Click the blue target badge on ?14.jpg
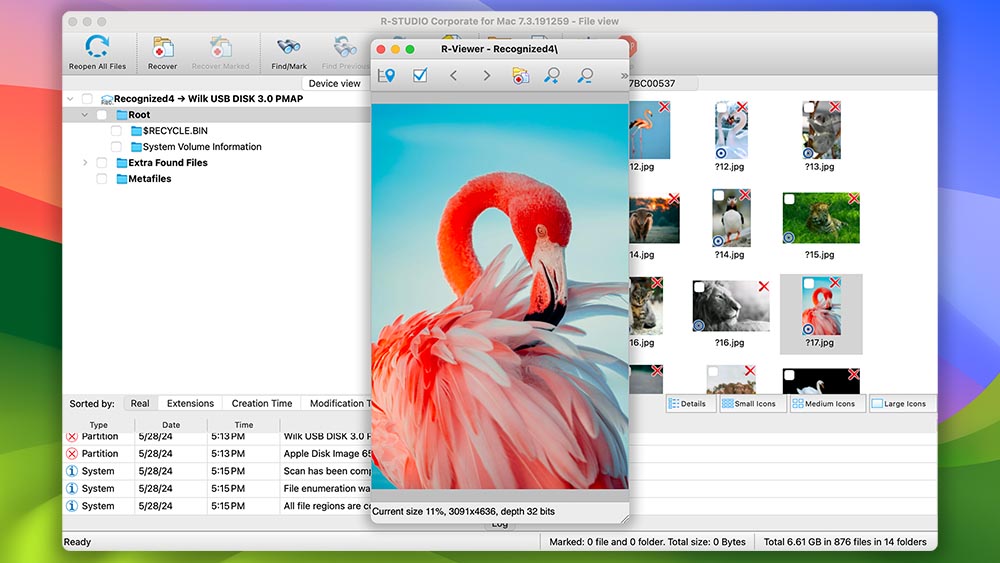This screenshot has height=563, width=1000. click(x=718, y=241)
